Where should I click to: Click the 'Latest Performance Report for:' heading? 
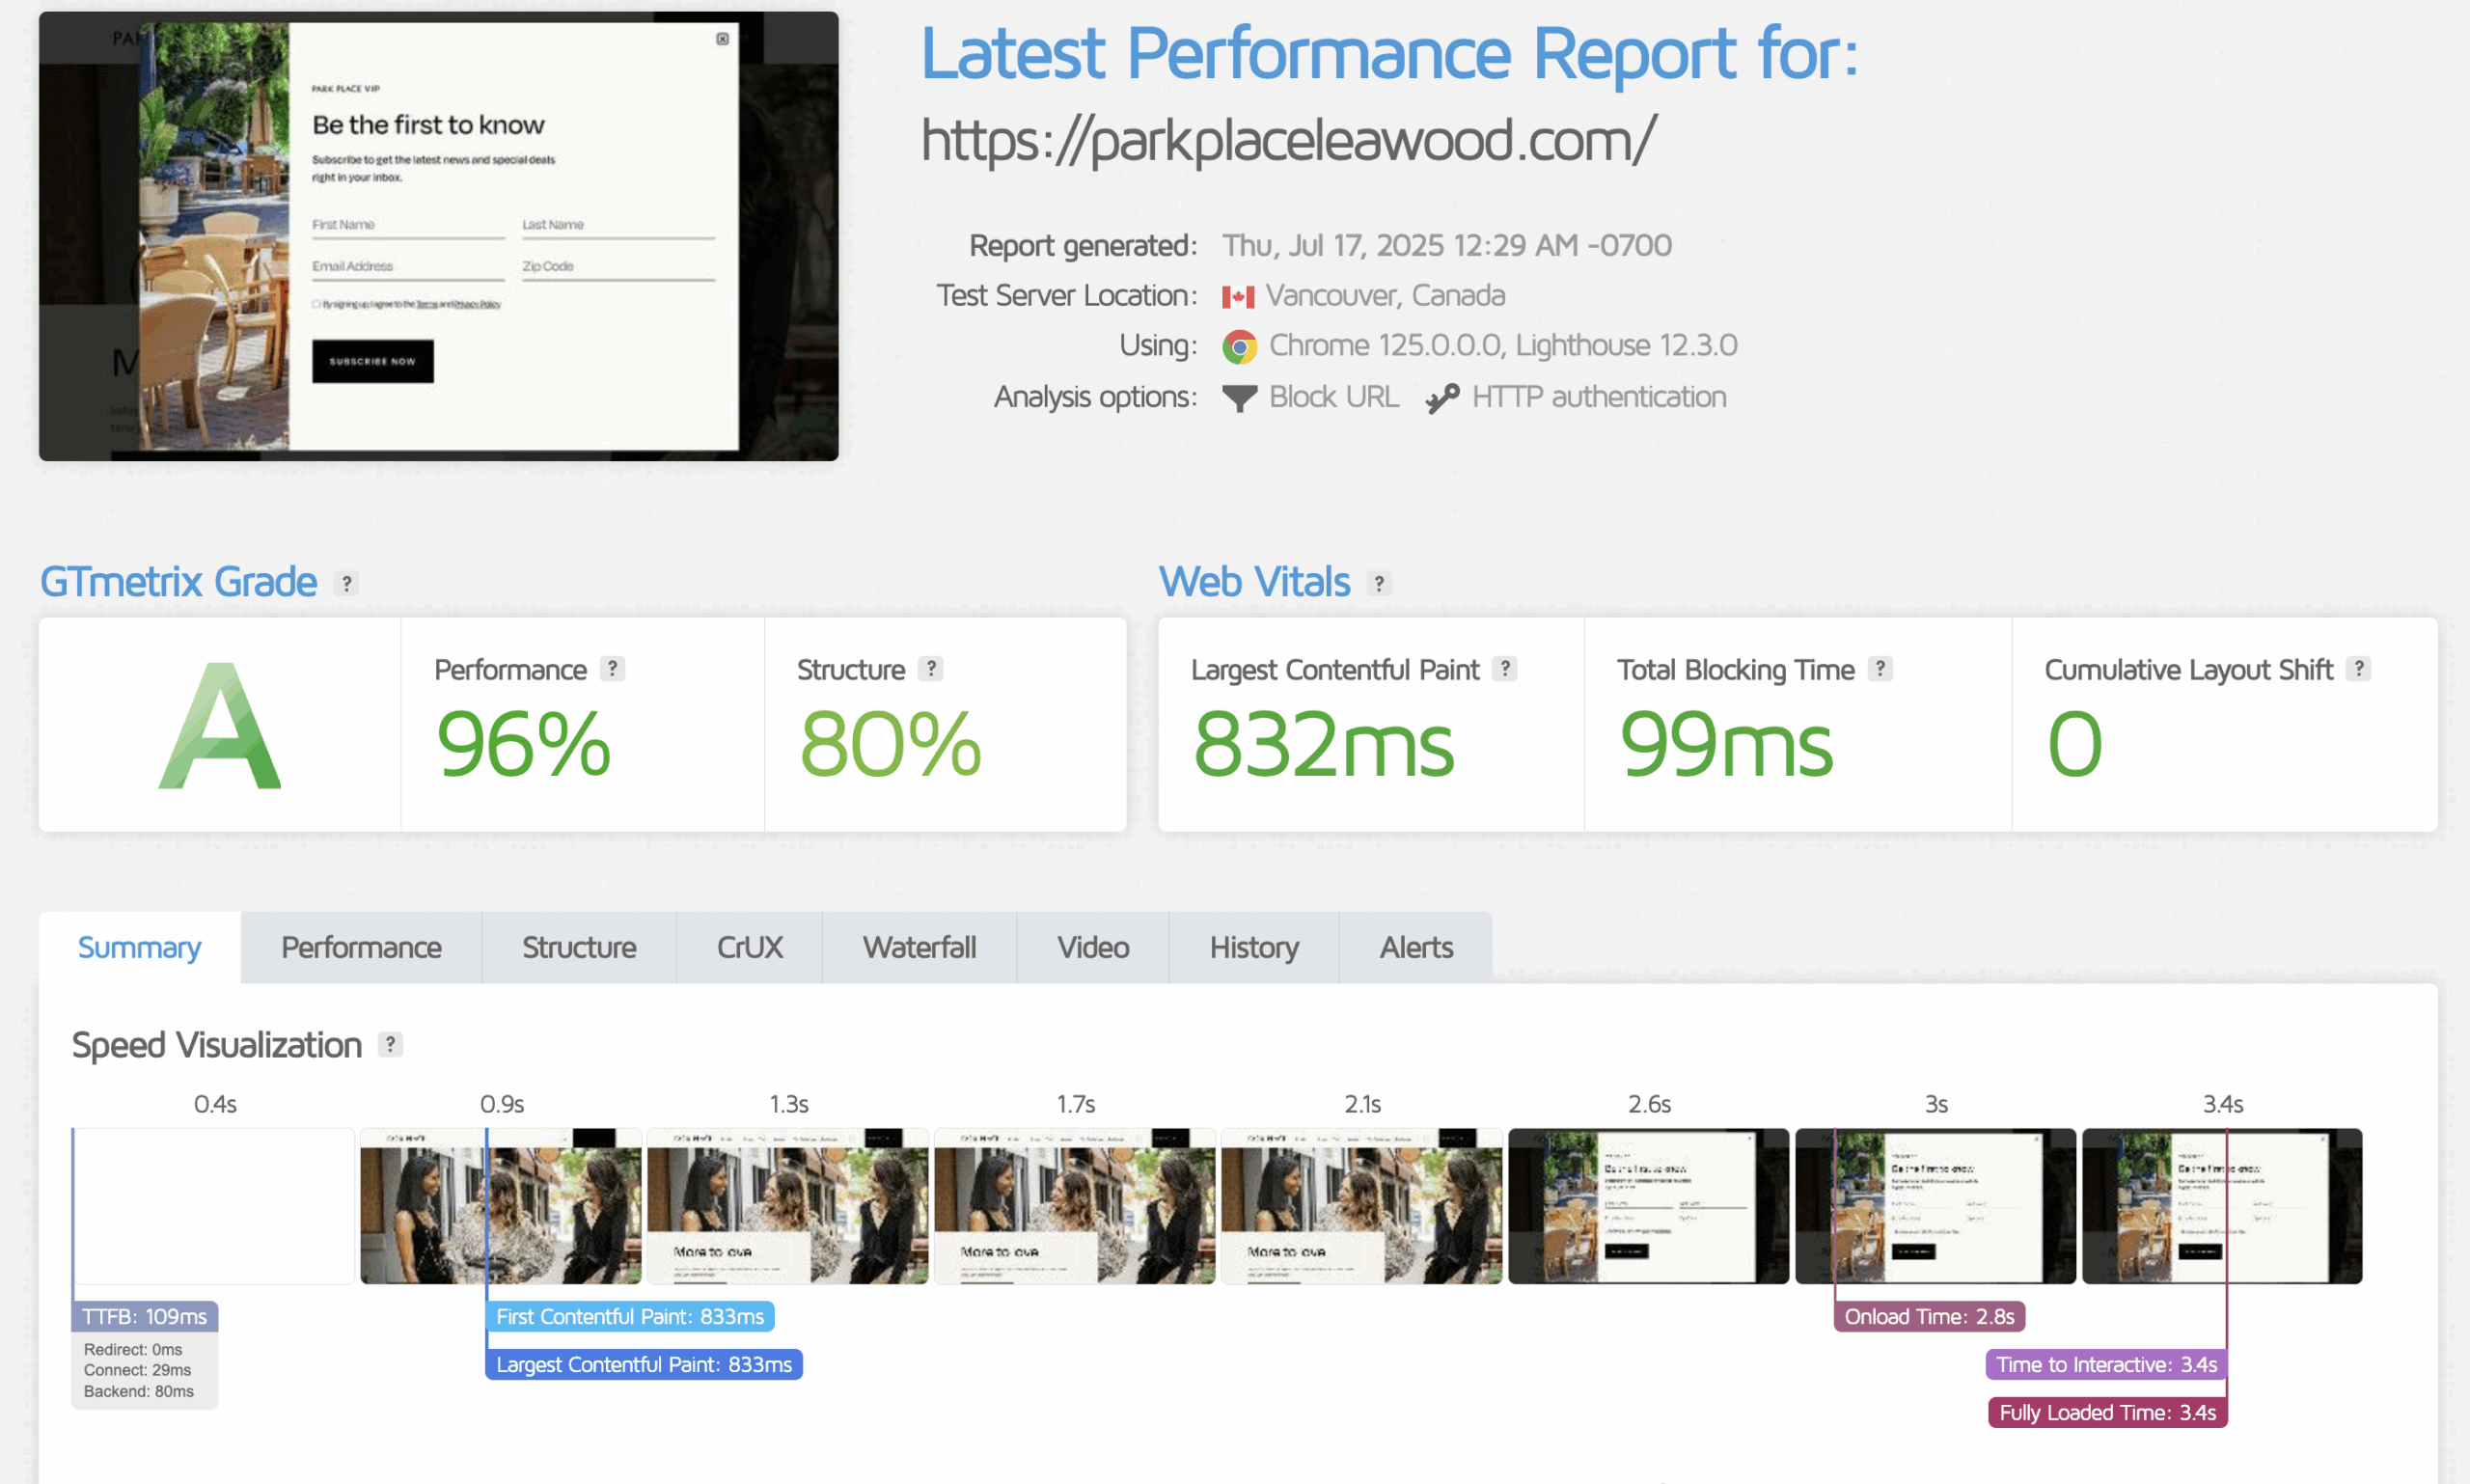(1389, 54)
